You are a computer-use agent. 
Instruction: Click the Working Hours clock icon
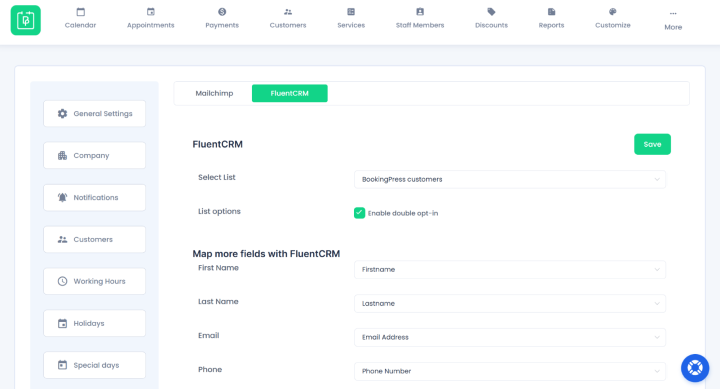62,281
